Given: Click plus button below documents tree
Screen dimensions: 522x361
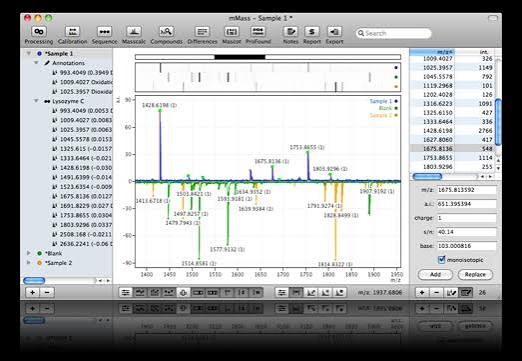Looking at the screenshot, I should [x=32, y=292].
